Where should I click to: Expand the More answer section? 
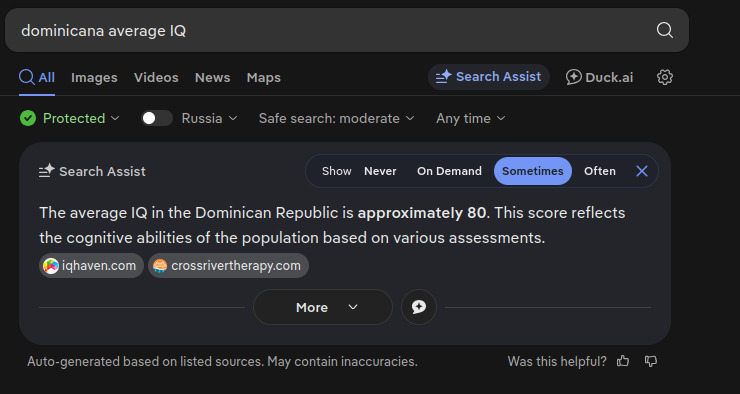click(x=323, y=307)
